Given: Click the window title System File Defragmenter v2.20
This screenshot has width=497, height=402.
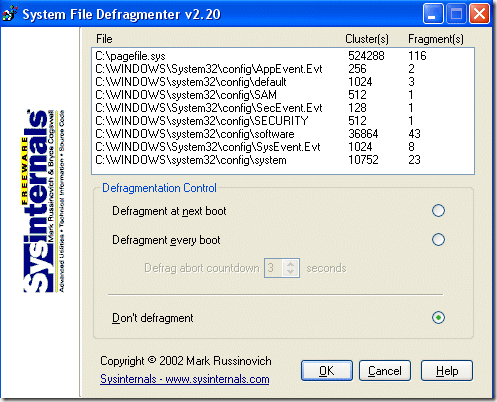Looking at the screenshot, I should pos(121,14).
